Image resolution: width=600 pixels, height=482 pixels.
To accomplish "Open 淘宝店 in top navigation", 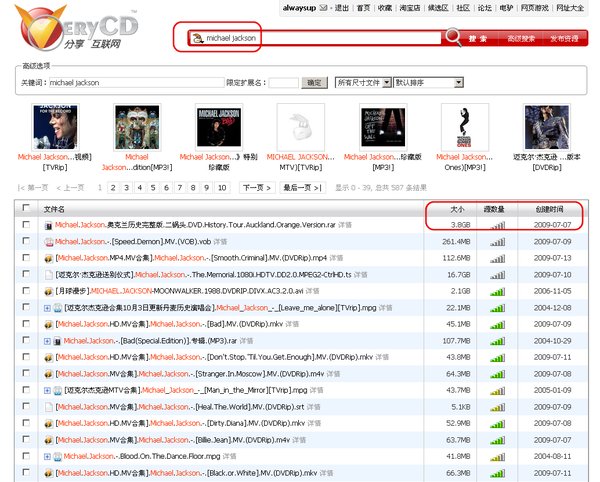I will (409, 8).
